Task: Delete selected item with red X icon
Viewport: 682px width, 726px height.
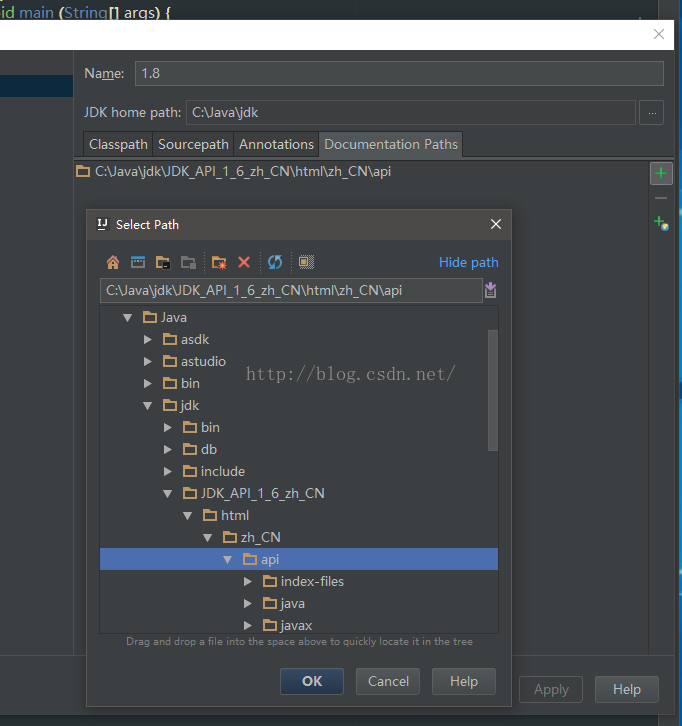Action: 244,263
